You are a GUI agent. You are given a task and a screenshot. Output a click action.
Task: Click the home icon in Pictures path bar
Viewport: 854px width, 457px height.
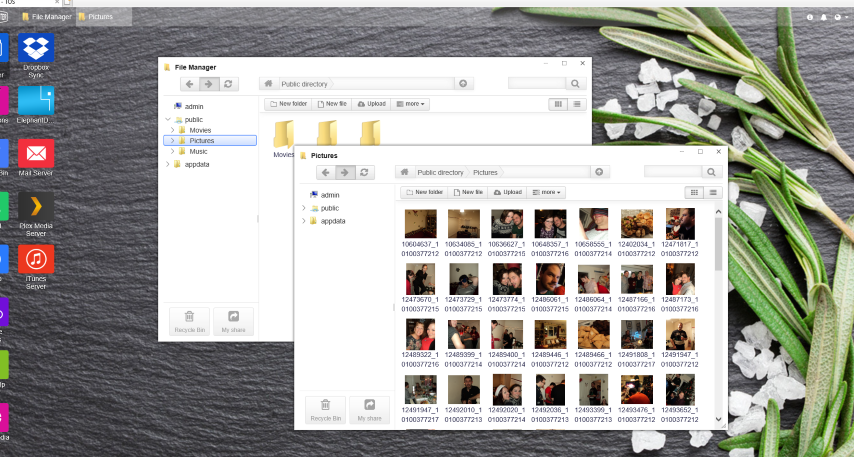pos(405,172)
